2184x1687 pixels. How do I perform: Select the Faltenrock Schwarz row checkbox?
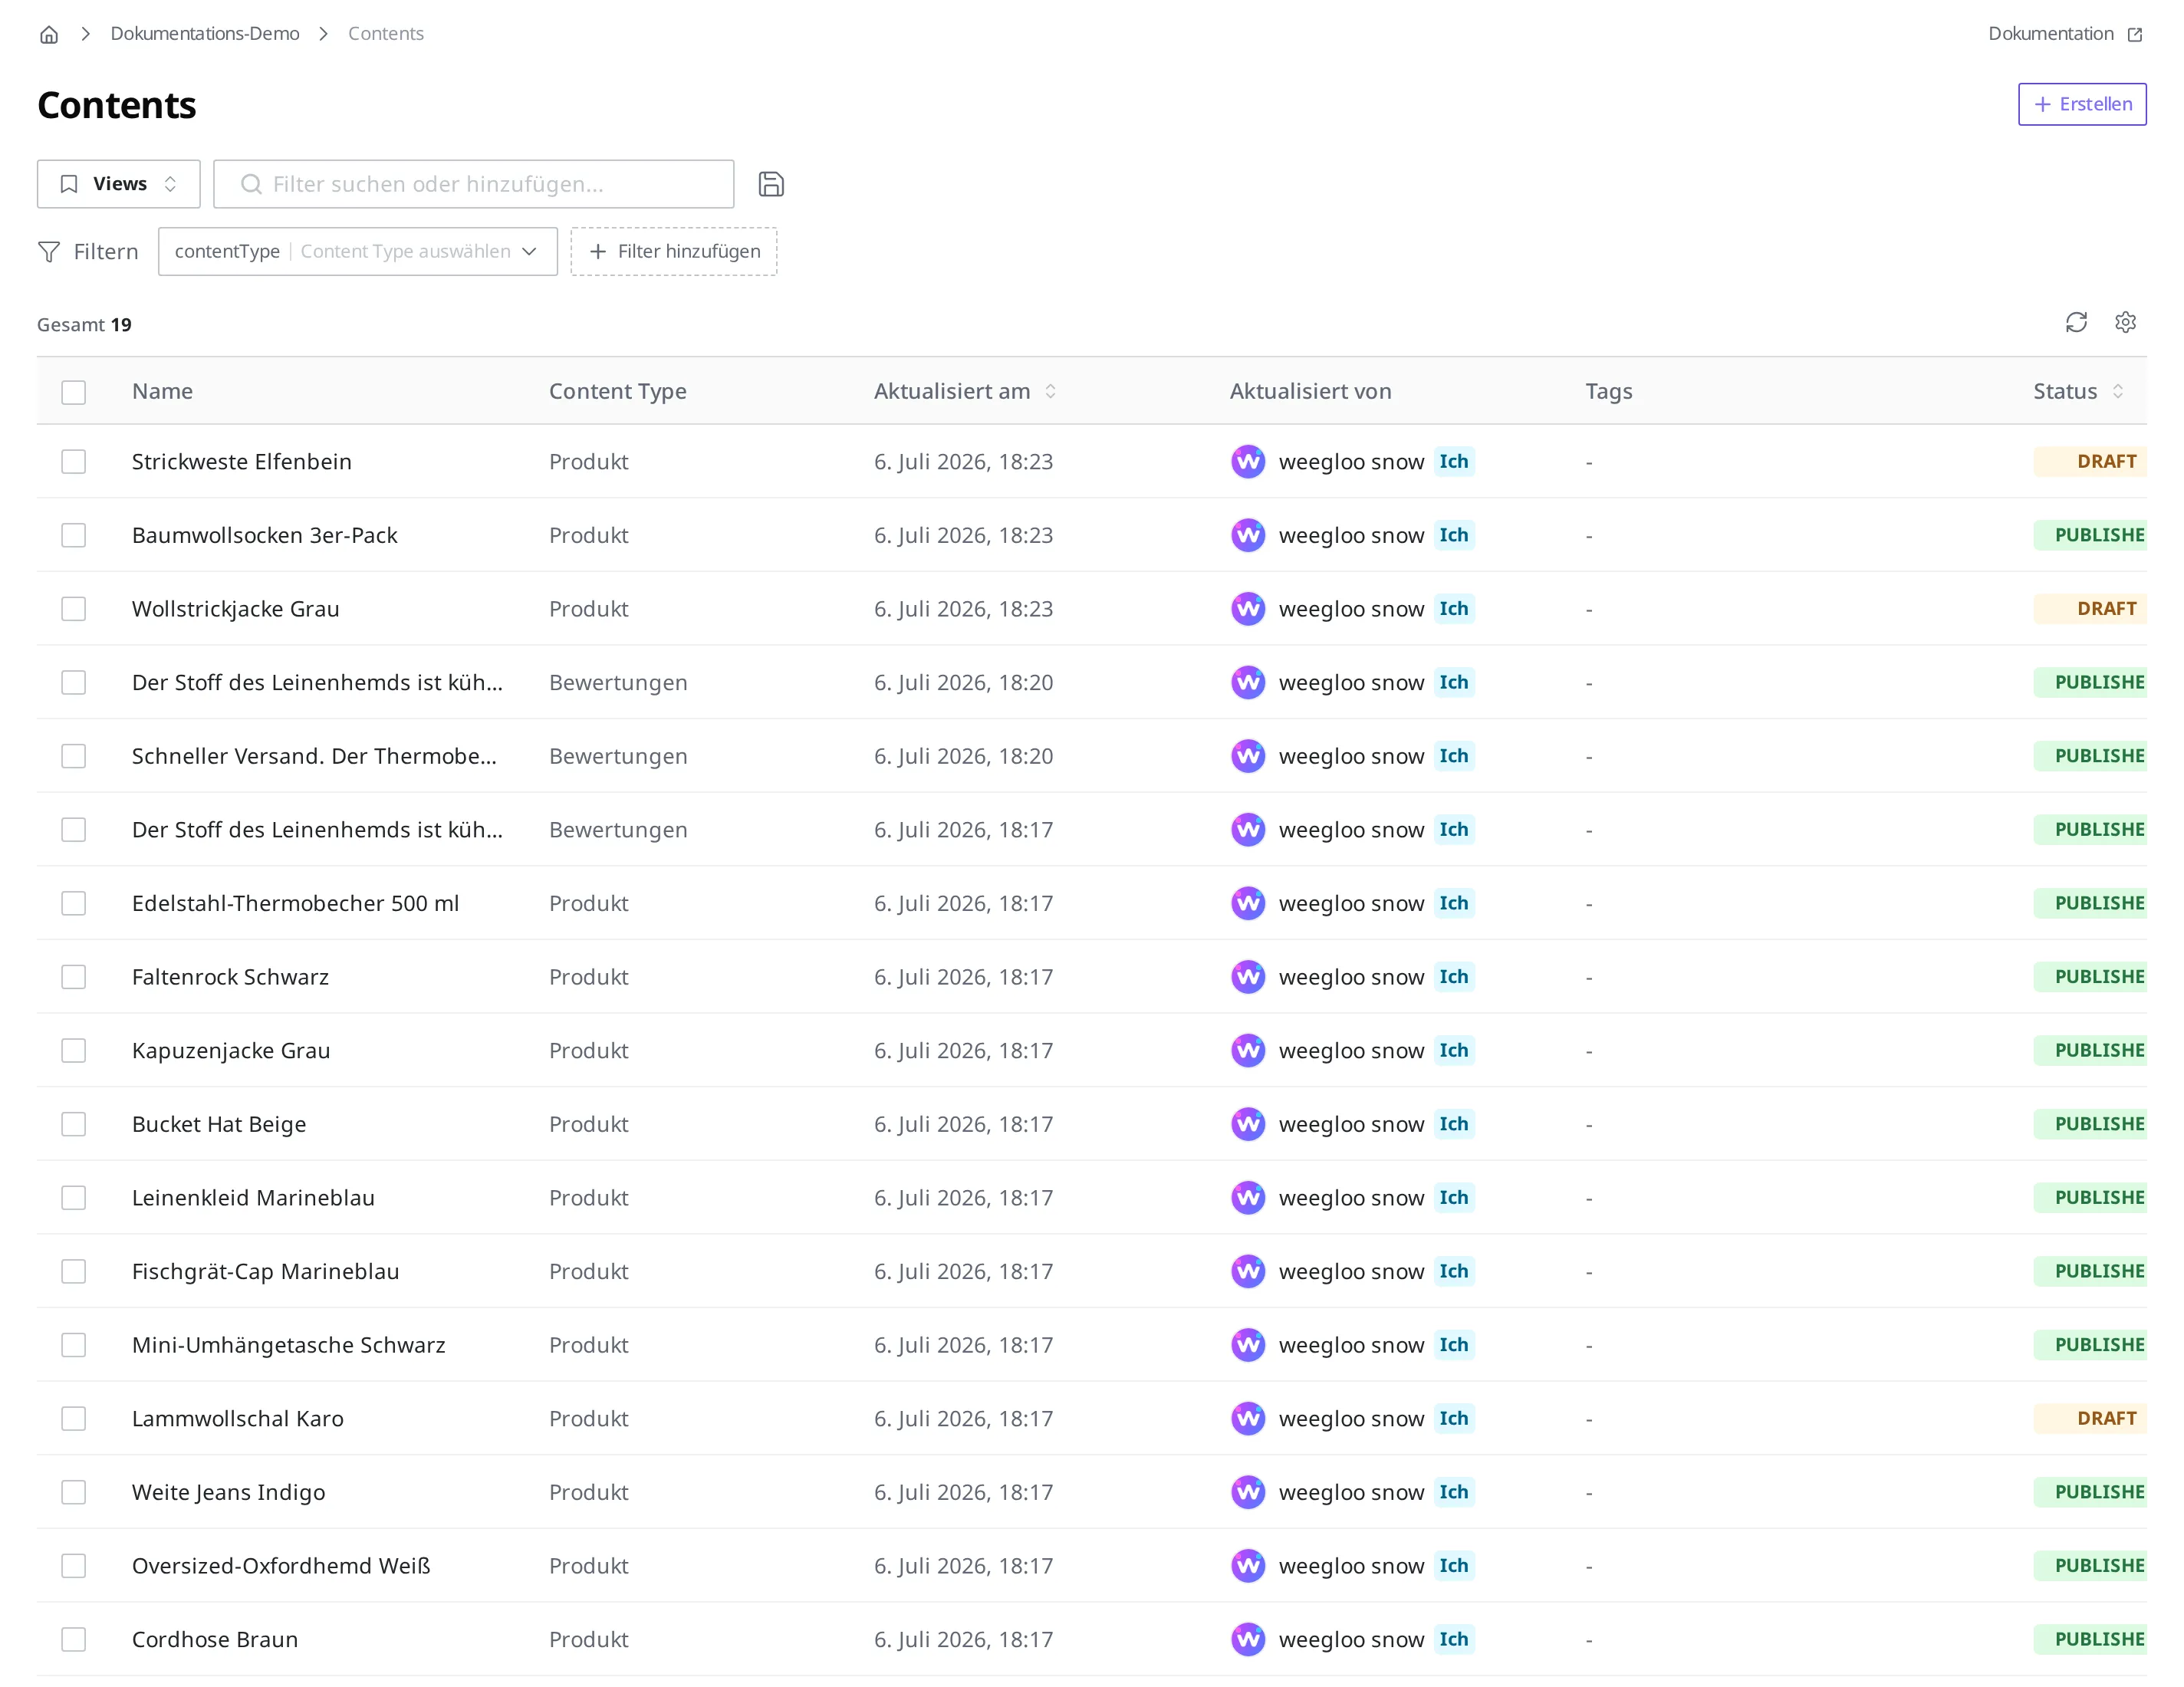click(x=73, y=976)
